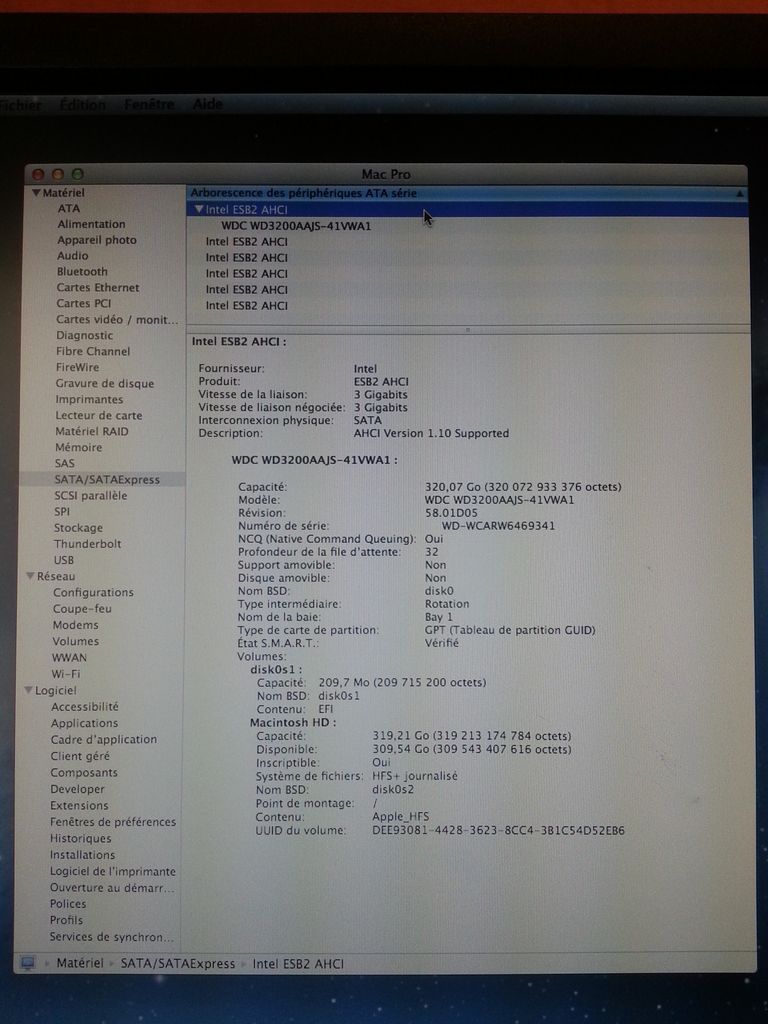Viewport: 768px width, 1024px height.
Task: Select Cartes vidéo / monit... in sidebar
Action: click(x=117, y=319)
